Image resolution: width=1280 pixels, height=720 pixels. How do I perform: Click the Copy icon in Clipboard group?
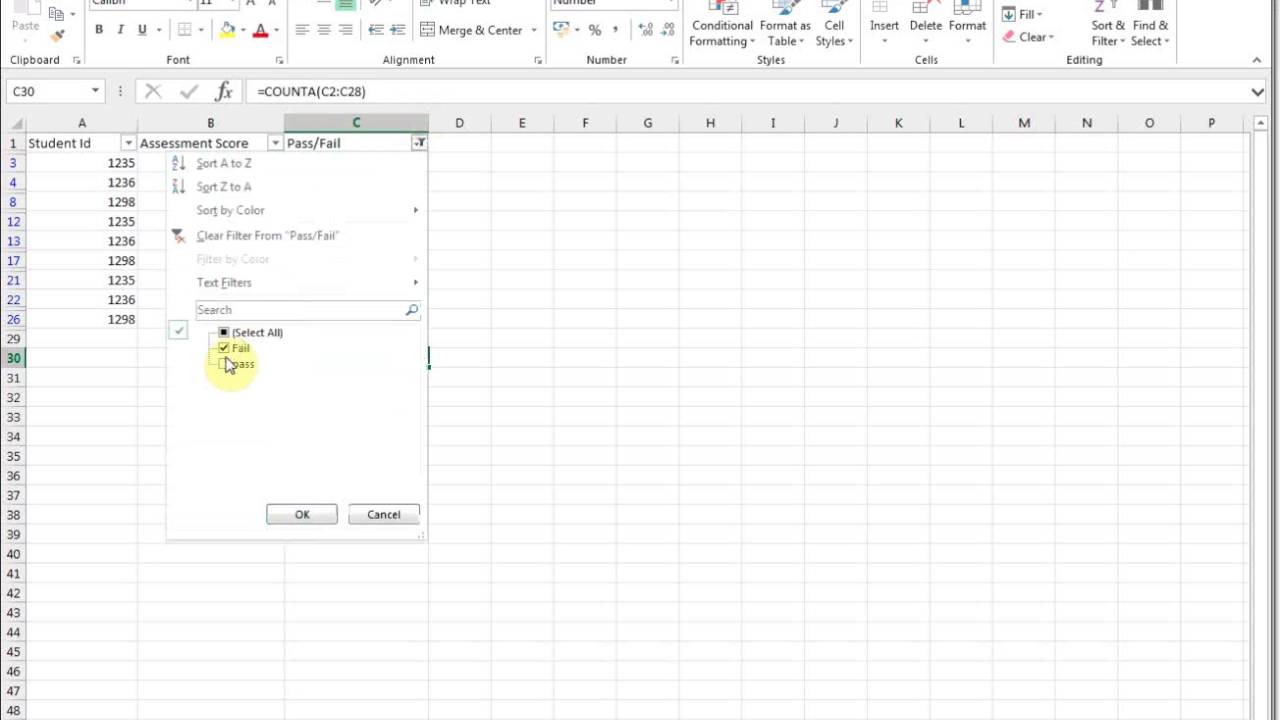tap(56, 13)
